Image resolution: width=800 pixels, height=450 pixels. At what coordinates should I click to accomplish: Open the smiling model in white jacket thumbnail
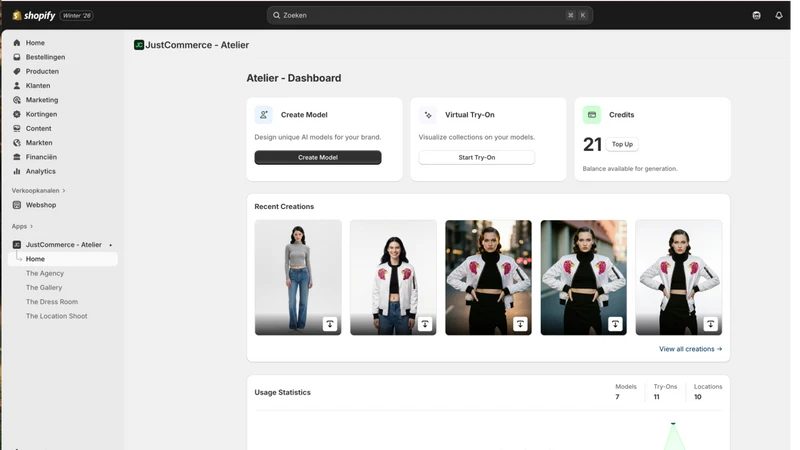click(393, 278)
